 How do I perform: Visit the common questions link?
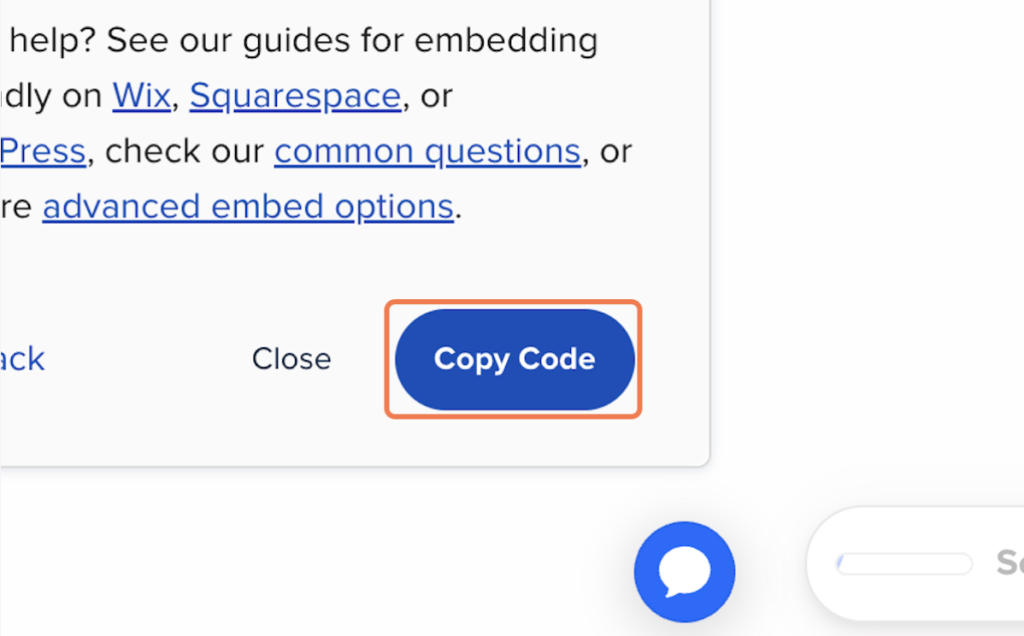427,152
